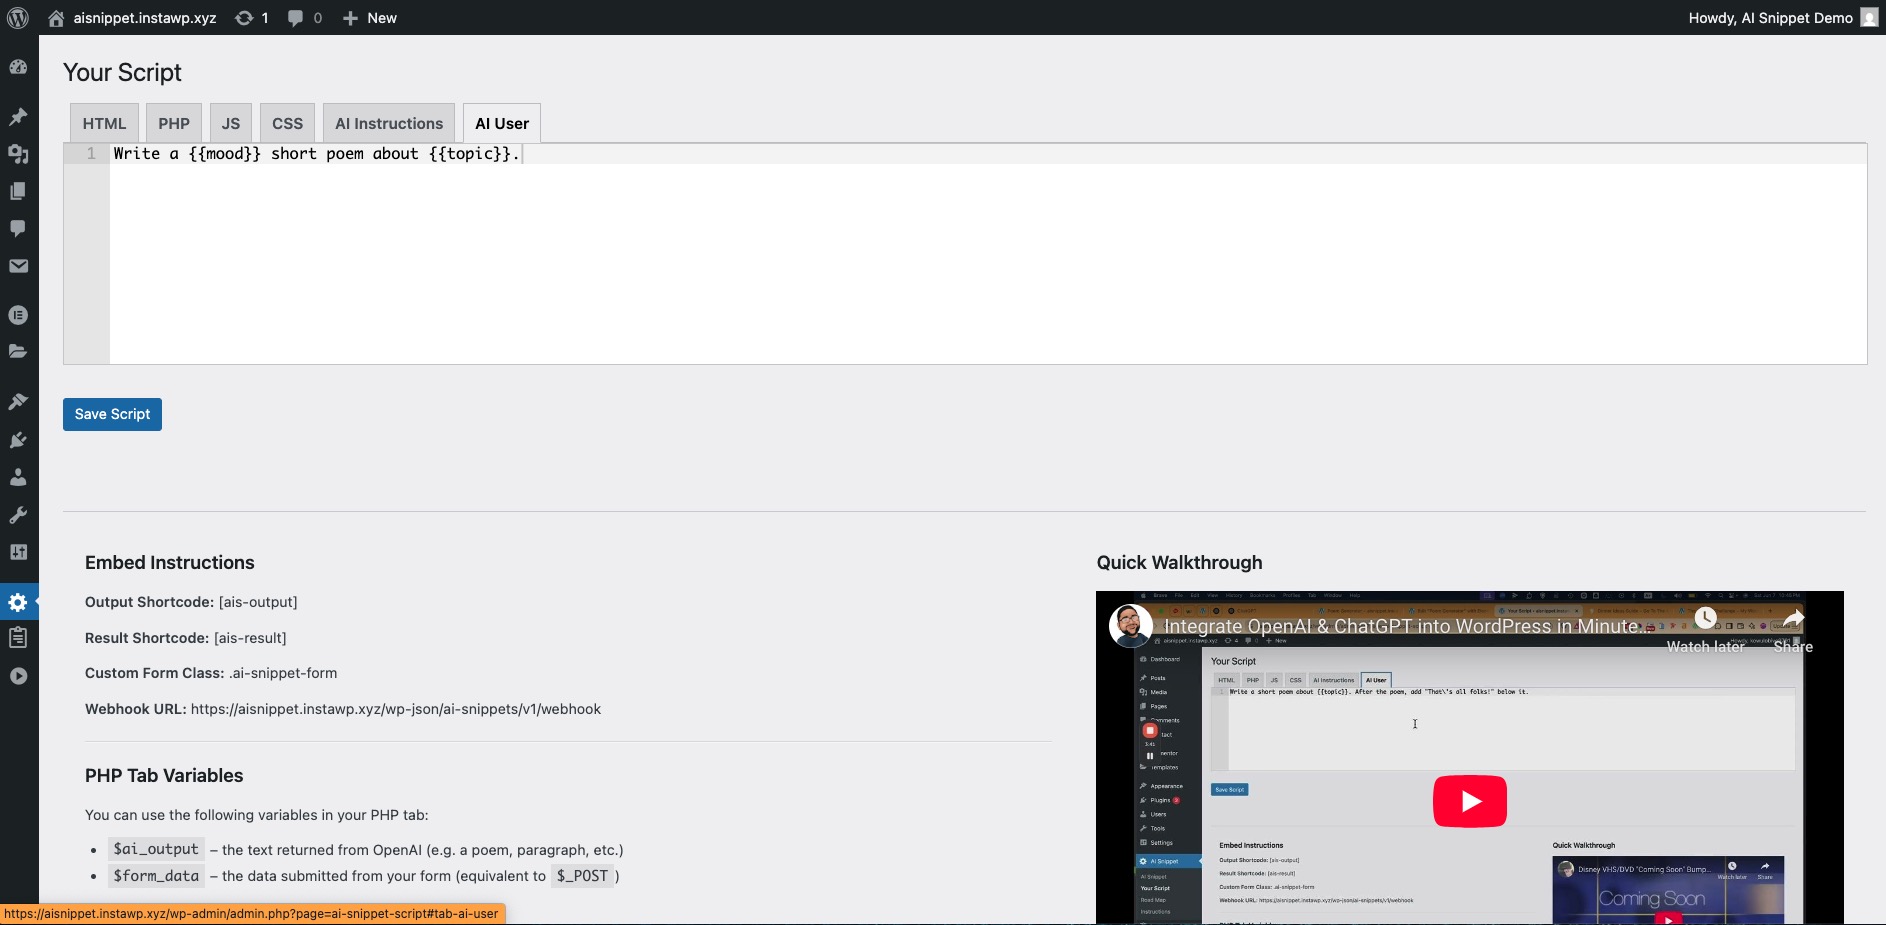Click the $_POST code text
Screen dimensions: 1886x925
coord(582,875)
